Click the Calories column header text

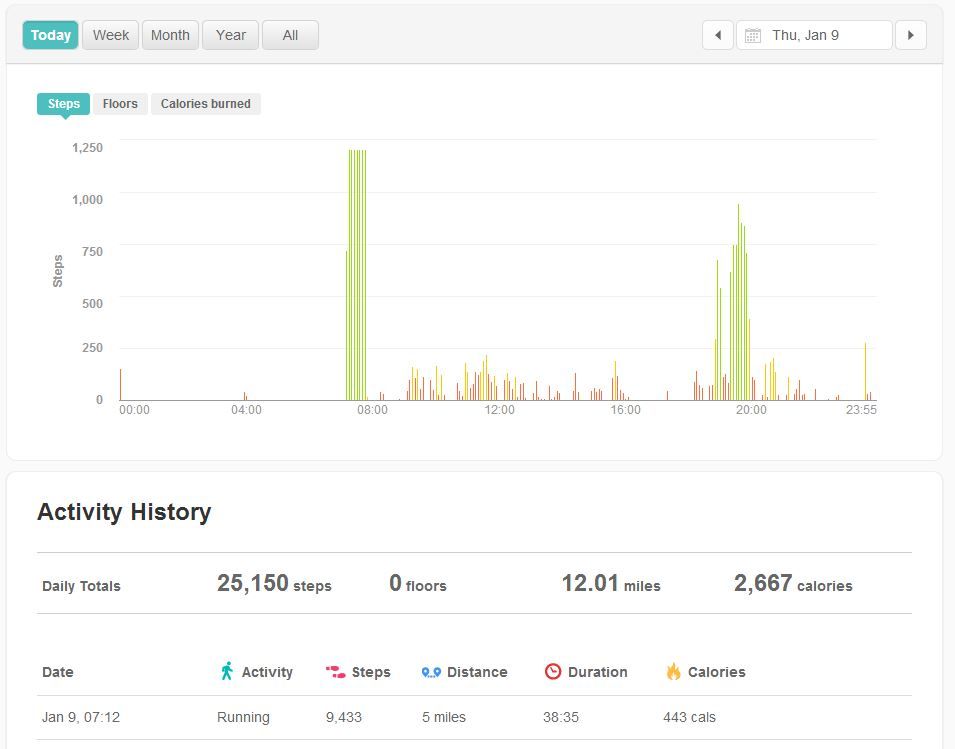[716, 672]
